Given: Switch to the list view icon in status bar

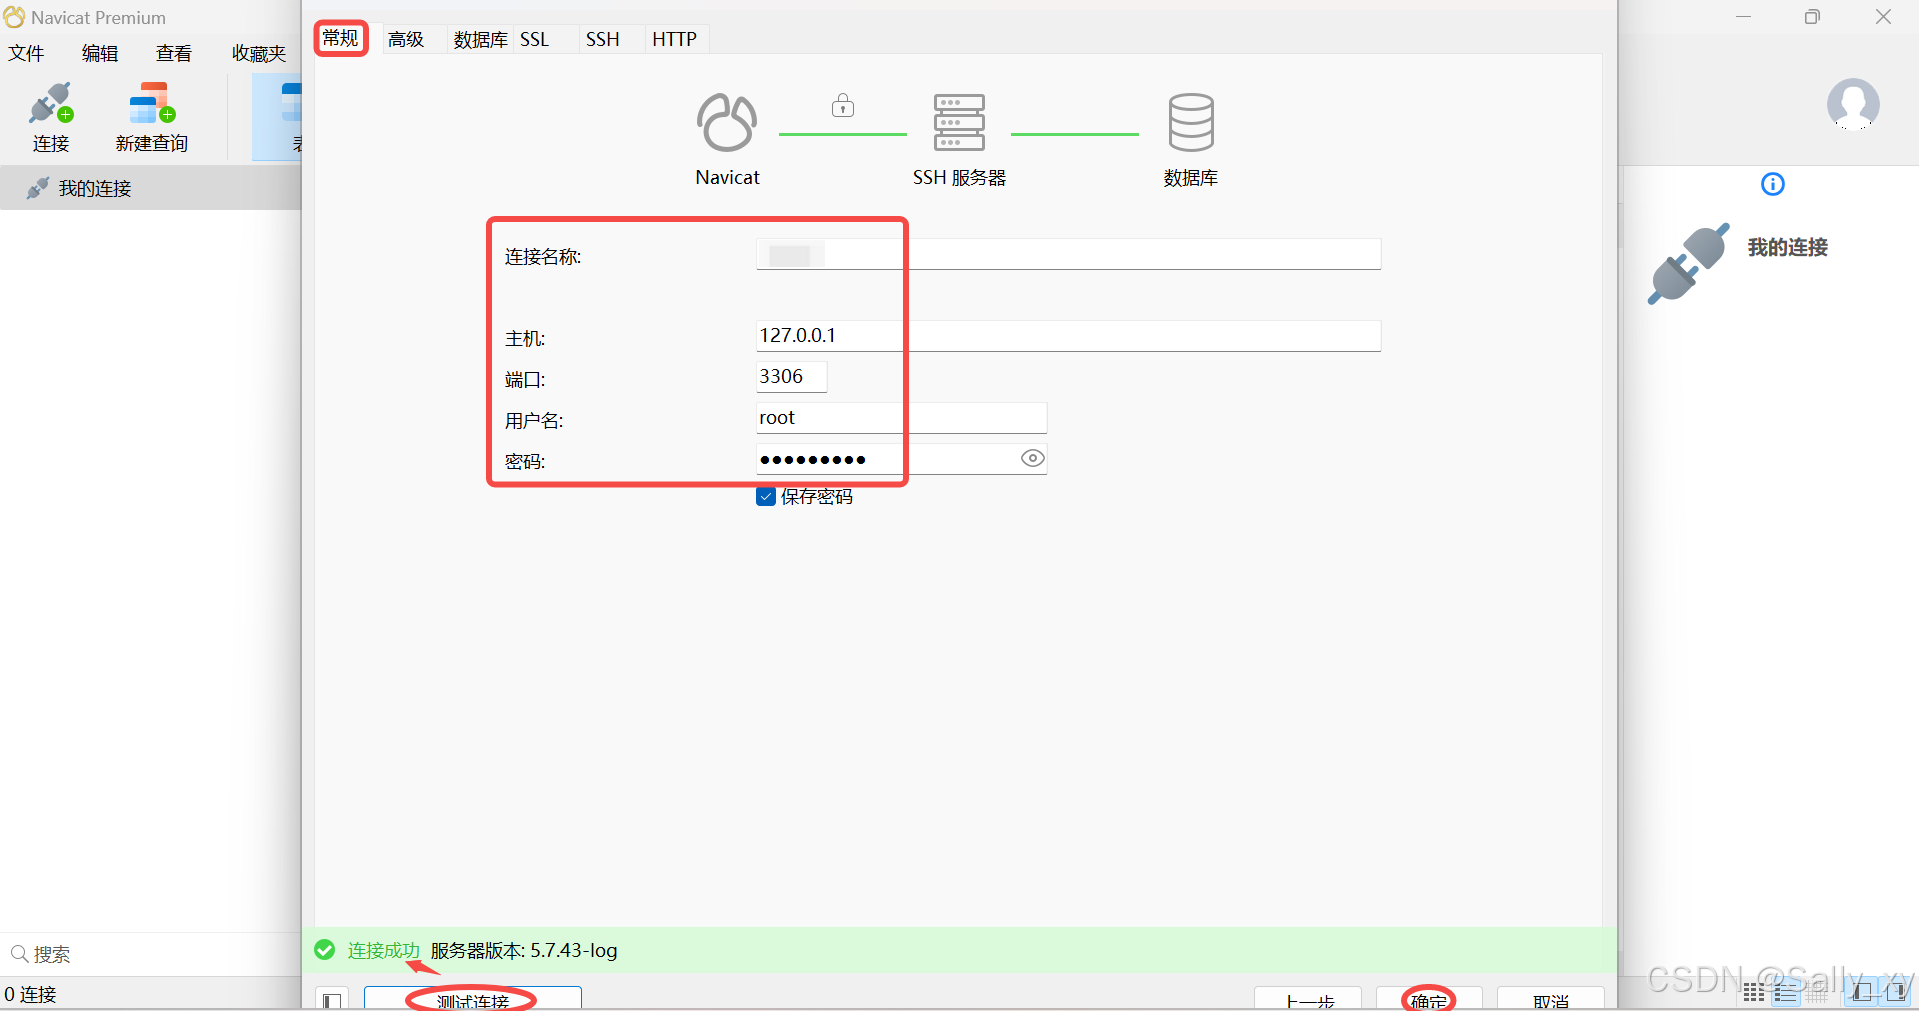Looking at the screenshot, I should click(x=1786, y=992).
